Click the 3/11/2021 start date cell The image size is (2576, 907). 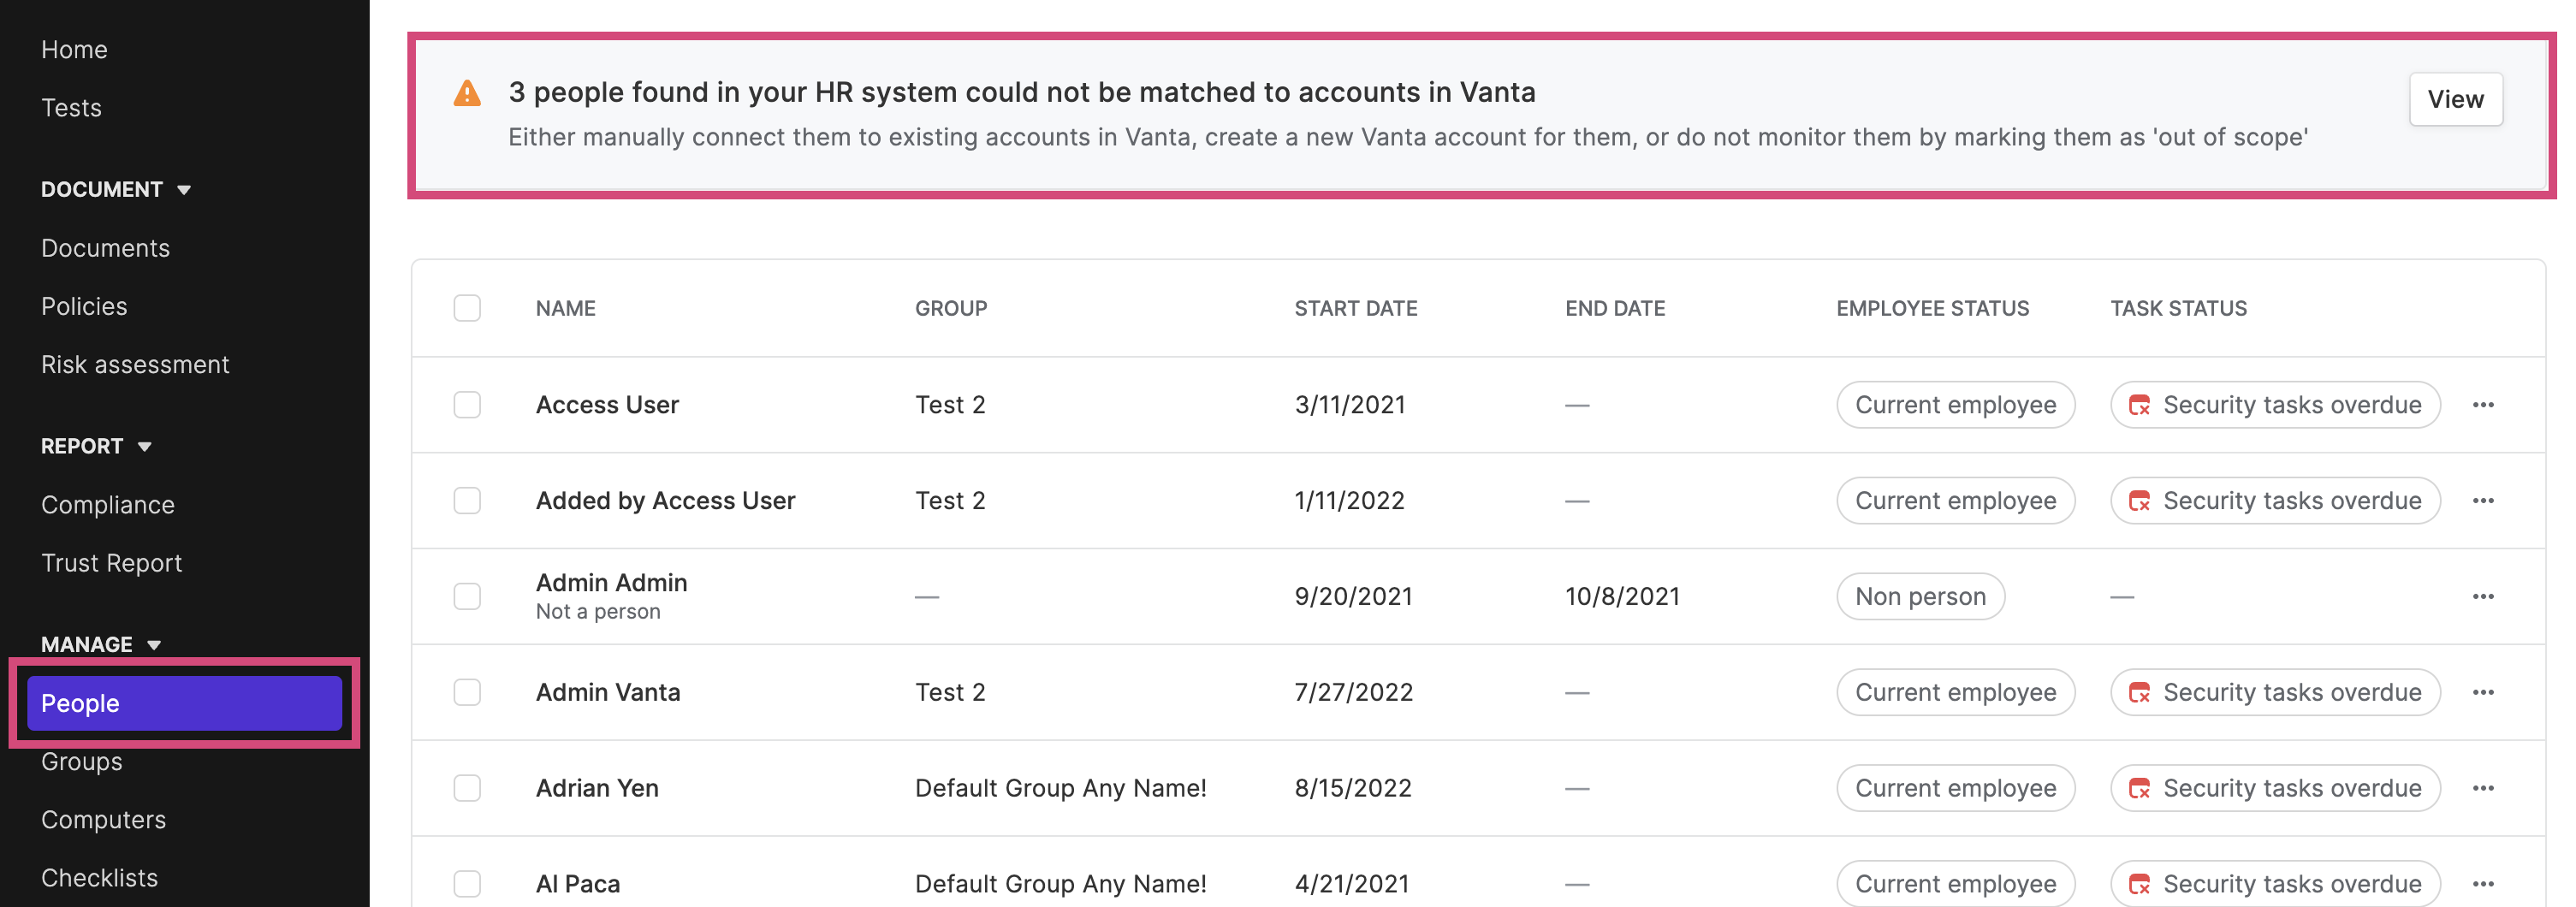[1350, 405]
